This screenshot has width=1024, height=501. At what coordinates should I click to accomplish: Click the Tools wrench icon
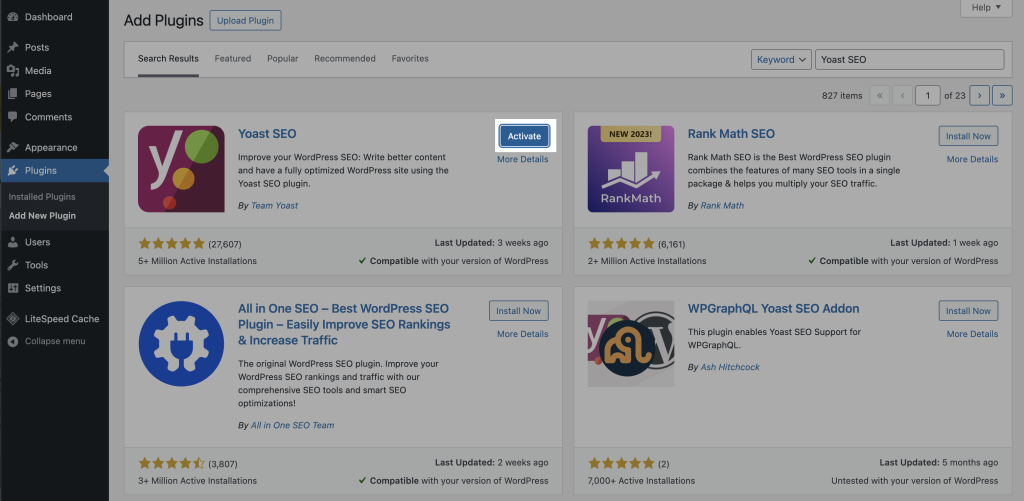click(12, 265)
